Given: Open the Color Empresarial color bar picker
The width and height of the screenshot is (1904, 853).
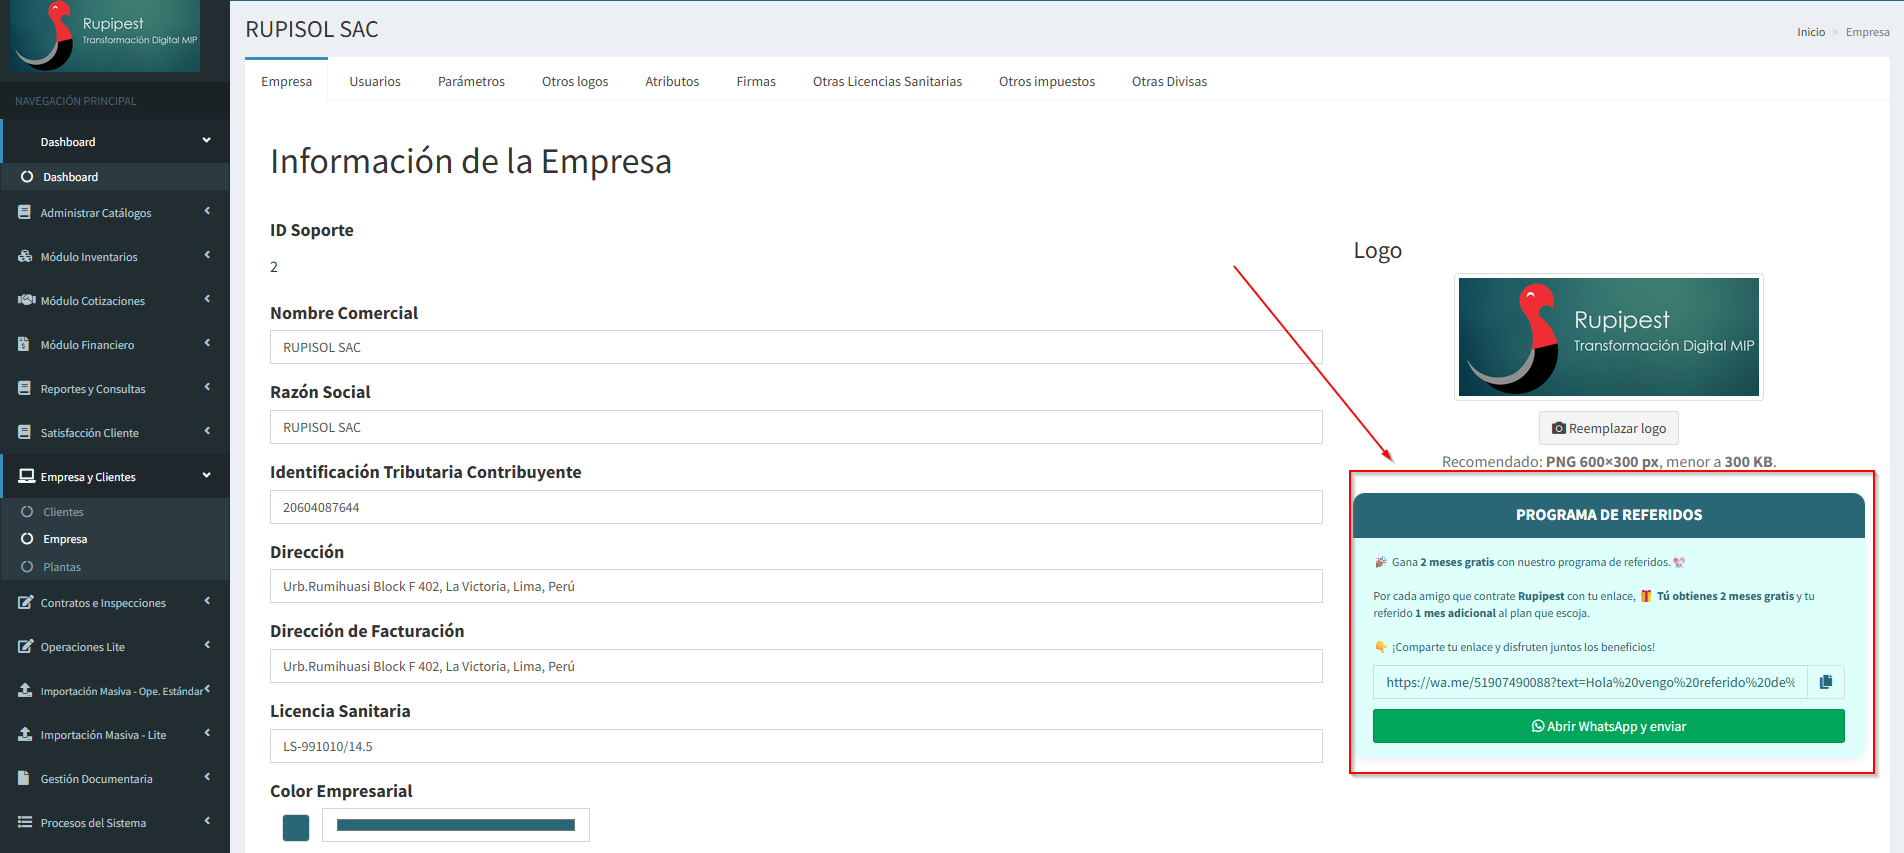Looking at the screenshot, I should click(x=456, y=825).
